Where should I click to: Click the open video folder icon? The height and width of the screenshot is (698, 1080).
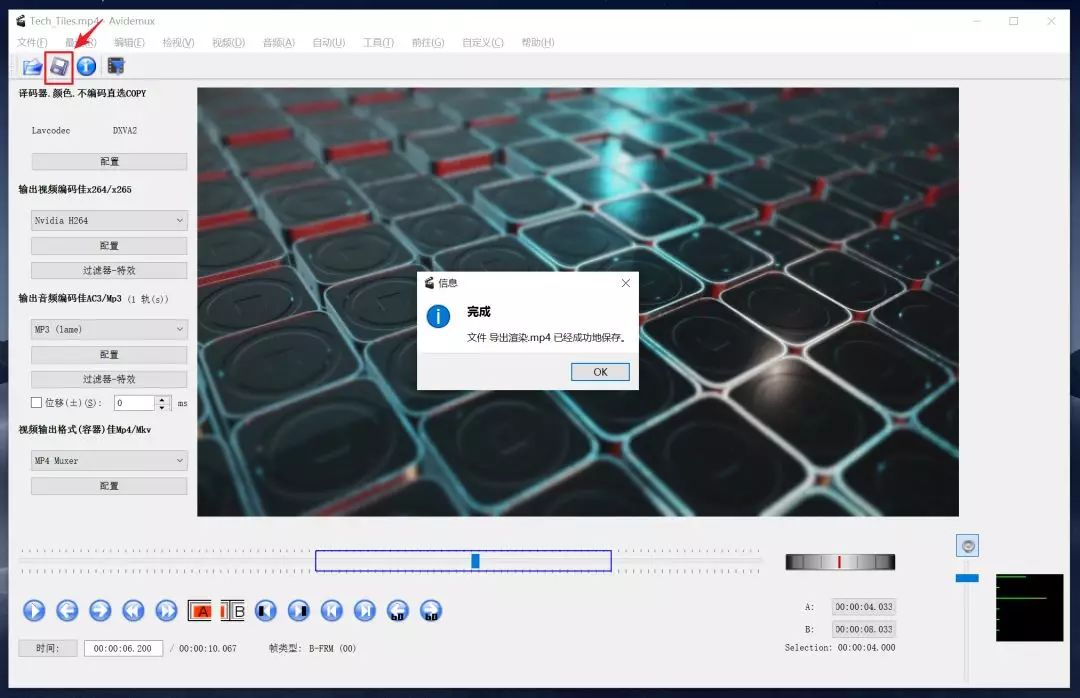pos(32,67)
